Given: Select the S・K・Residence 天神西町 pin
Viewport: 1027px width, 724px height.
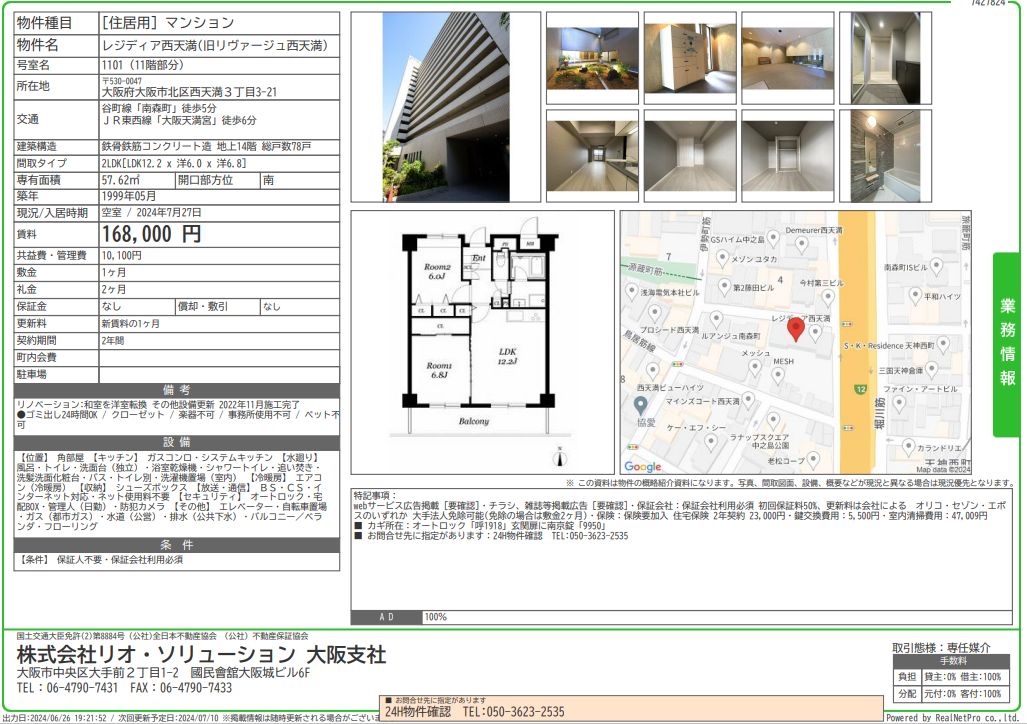Looking at the screenshot, I should coord(943,344).
